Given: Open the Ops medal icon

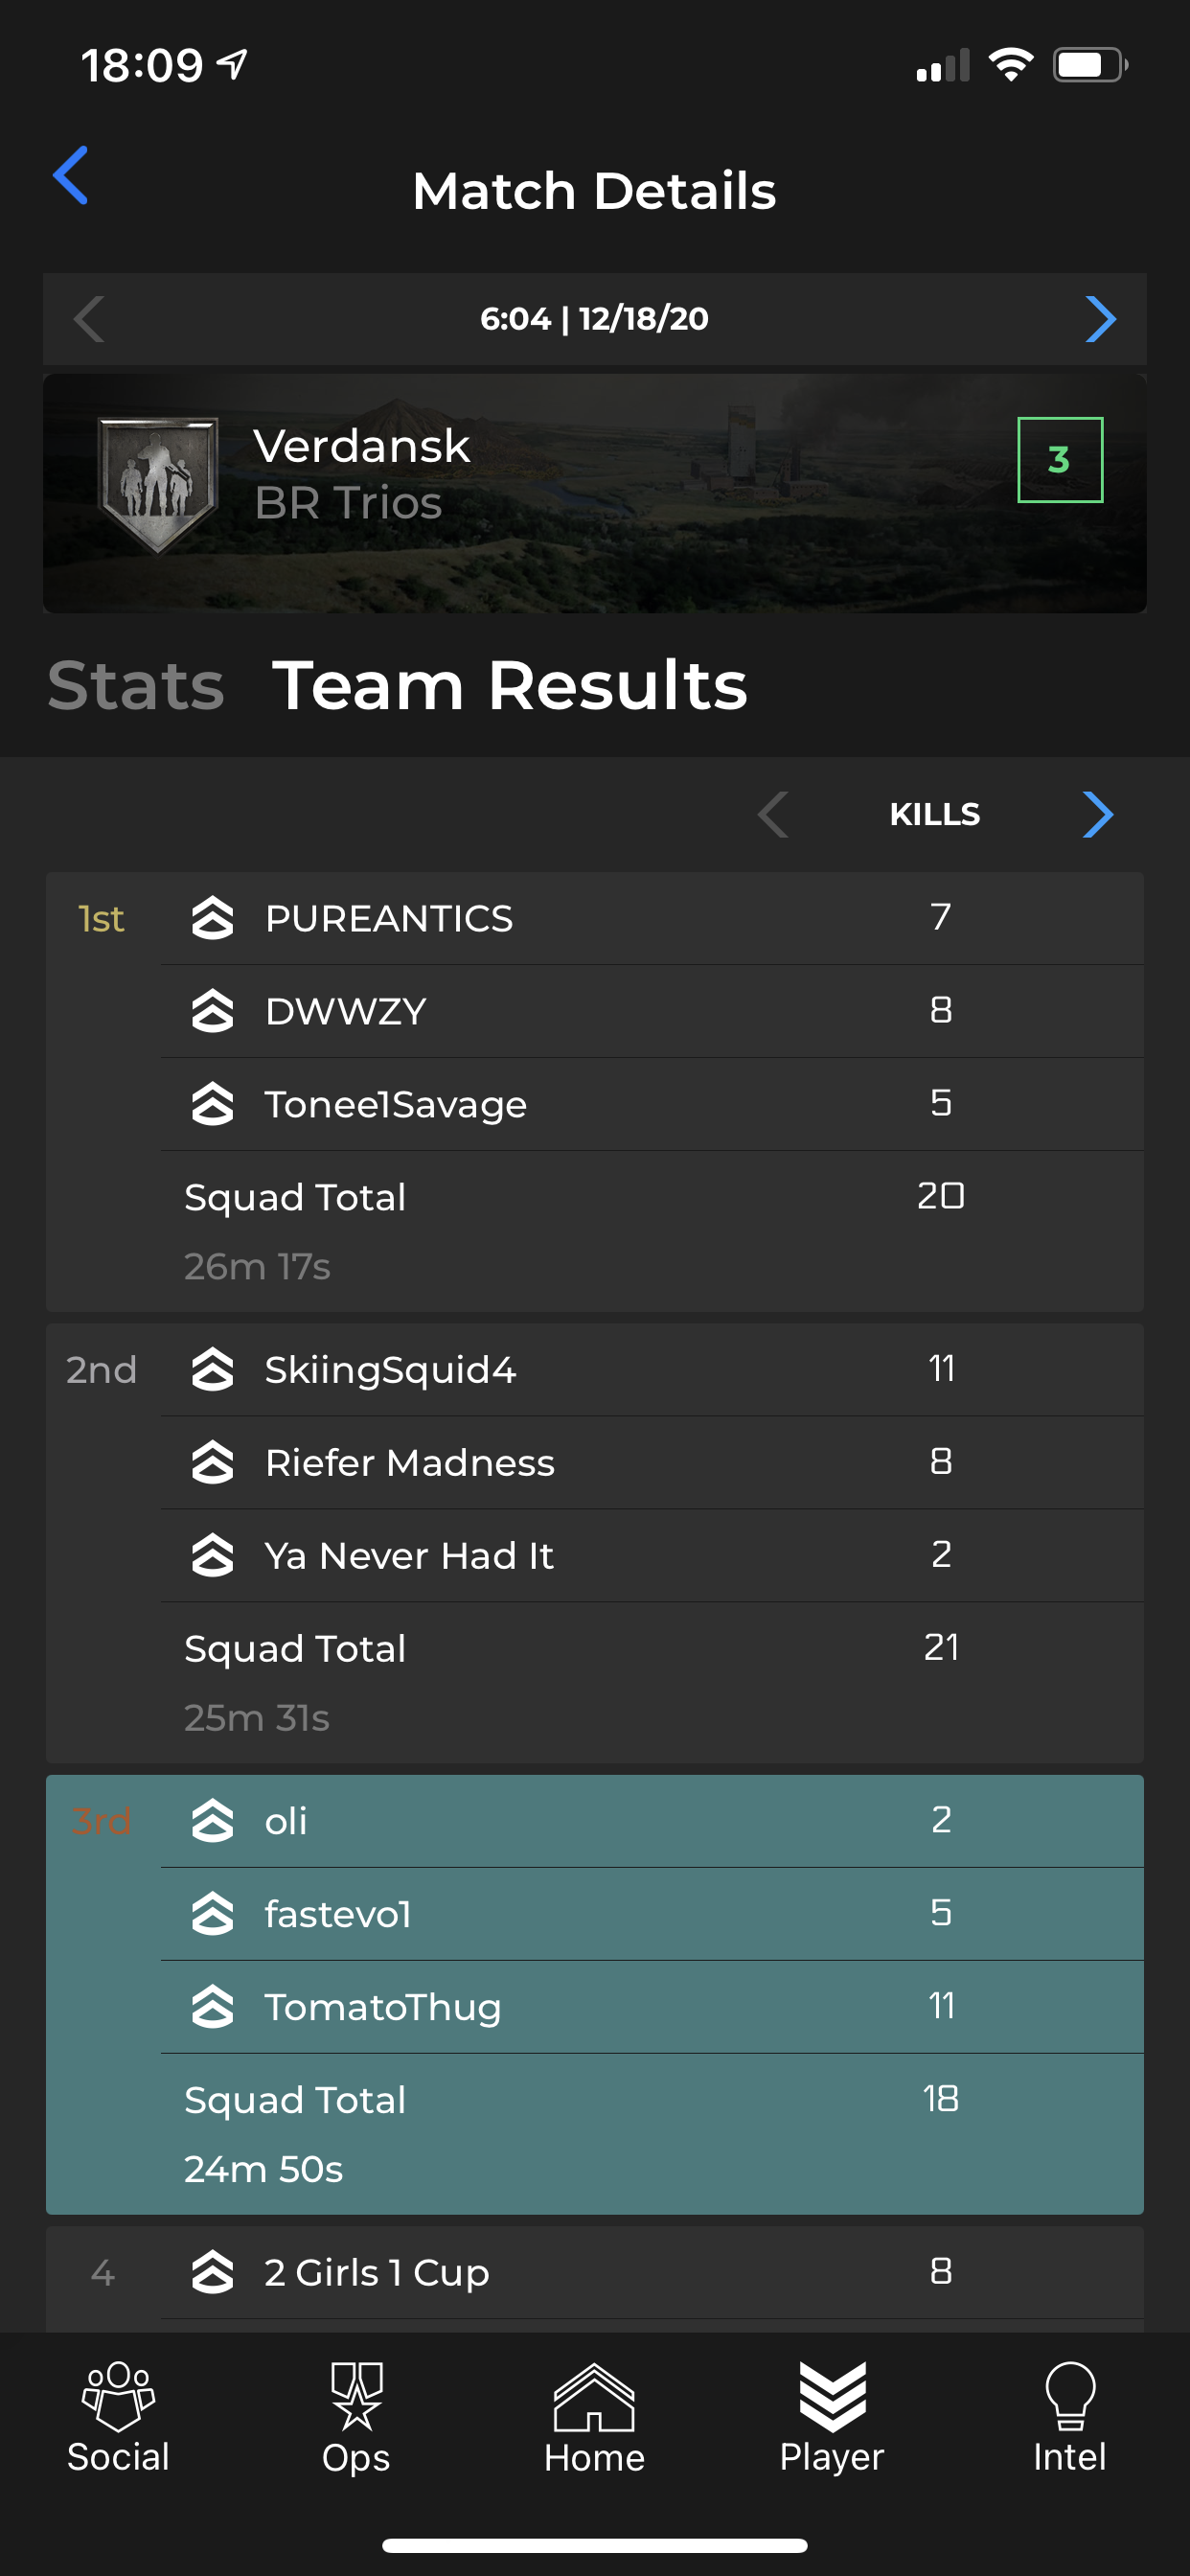Looking at the screenshot, I should pos(356,2396).
